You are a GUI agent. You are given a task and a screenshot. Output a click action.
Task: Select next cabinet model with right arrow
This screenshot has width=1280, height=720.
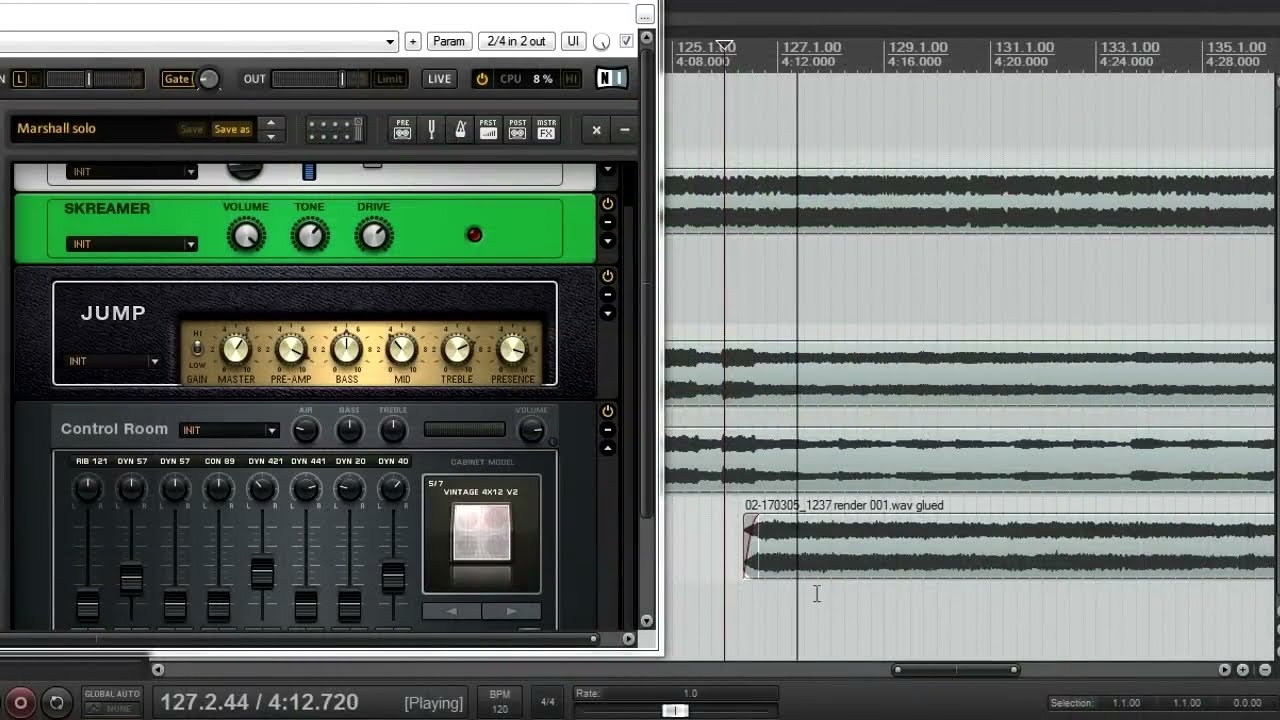click(511, 611)
